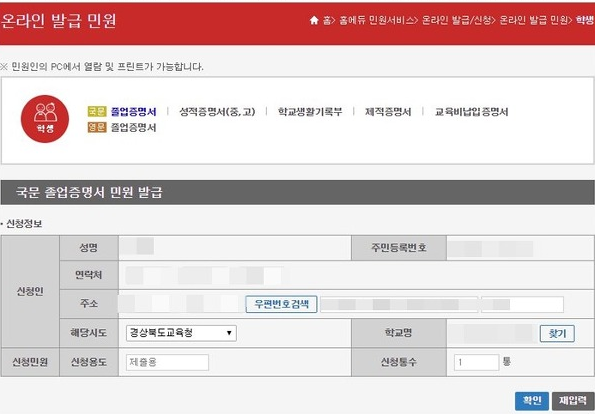The image size is (595, 414).
Task: Click the 찾기 button next to 학교명
Action: tap(557, 334)
